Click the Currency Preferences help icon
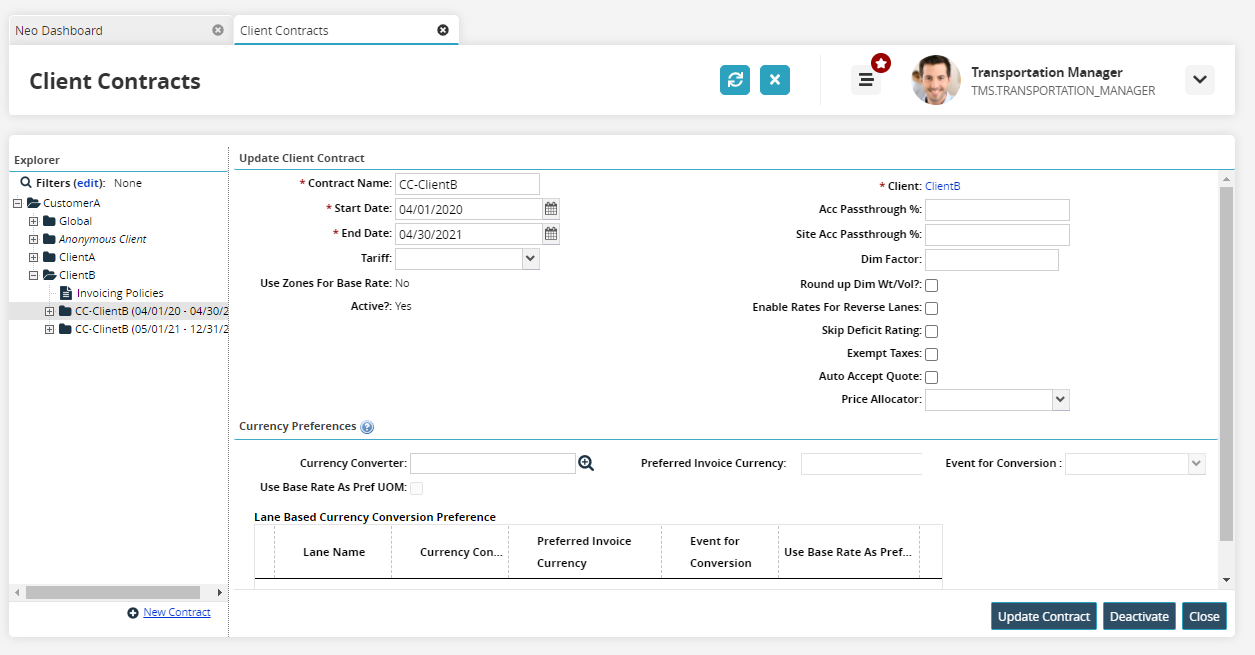1255x655 pixels. click(x=367, y=427)
